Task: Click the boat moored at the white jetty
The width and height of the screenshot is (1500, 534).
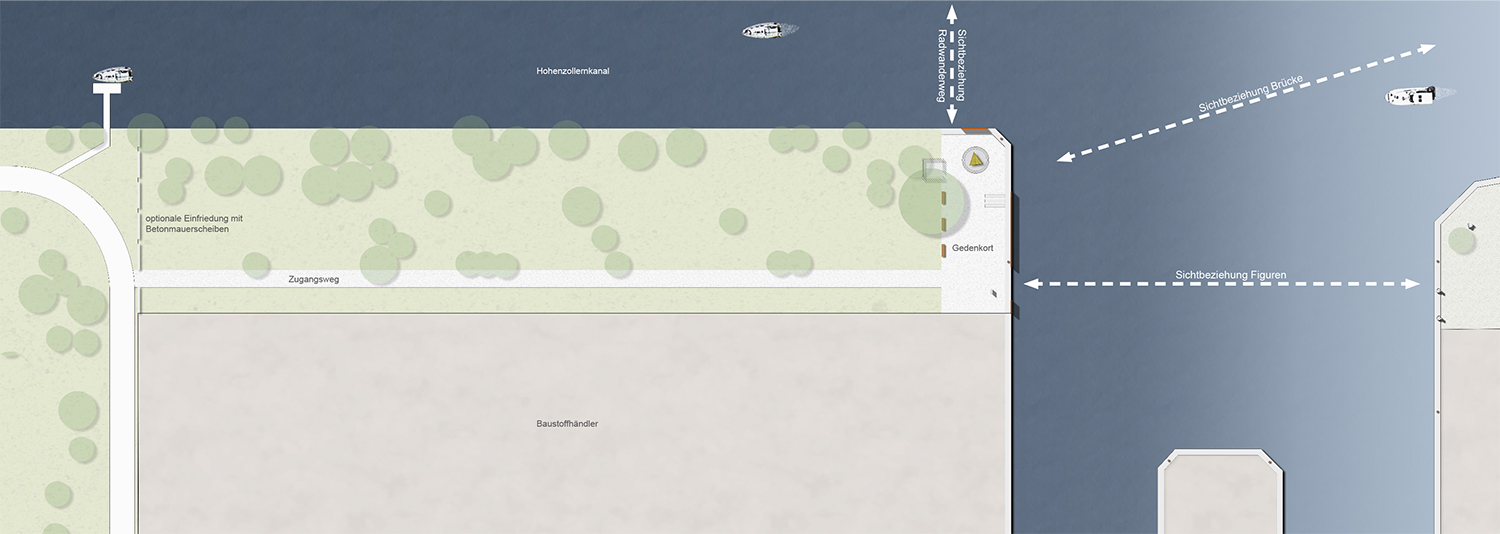Action: click(x=114, y=75)
